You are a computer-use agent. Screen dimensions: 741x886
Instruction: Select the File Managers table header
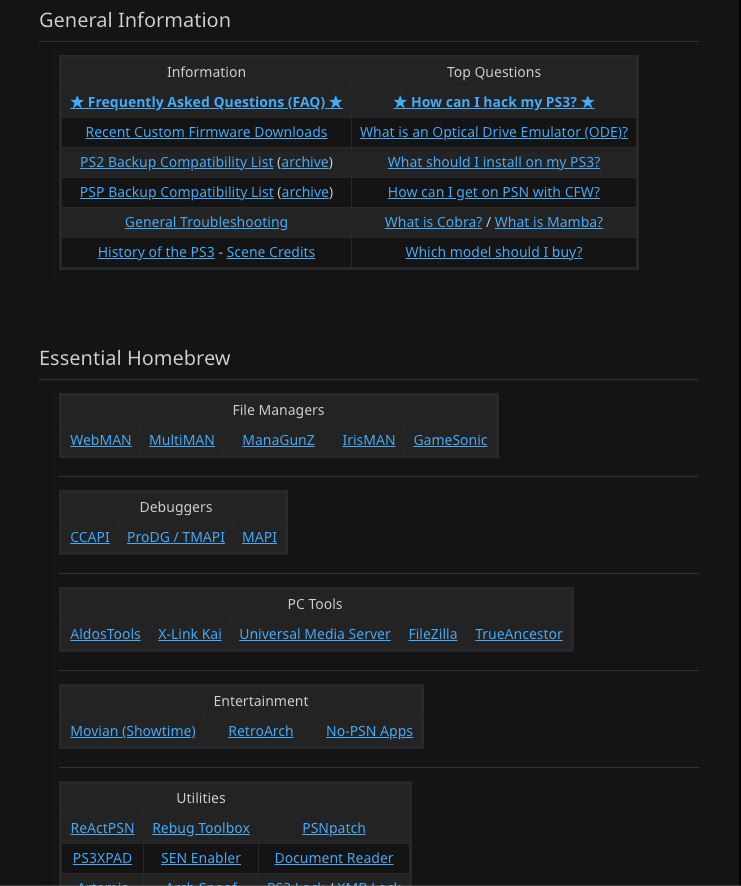[278, 410]
